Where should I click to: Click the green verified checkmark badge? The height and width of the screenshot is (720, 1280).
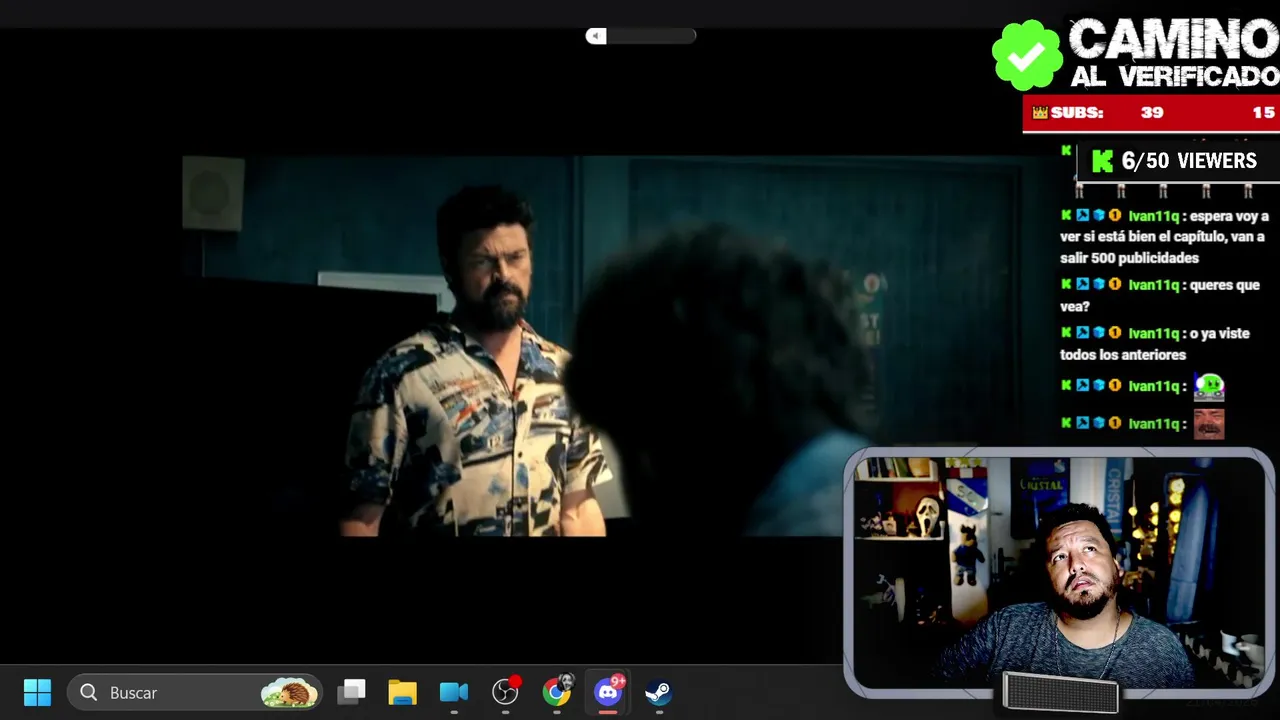tap(1027, 56)
